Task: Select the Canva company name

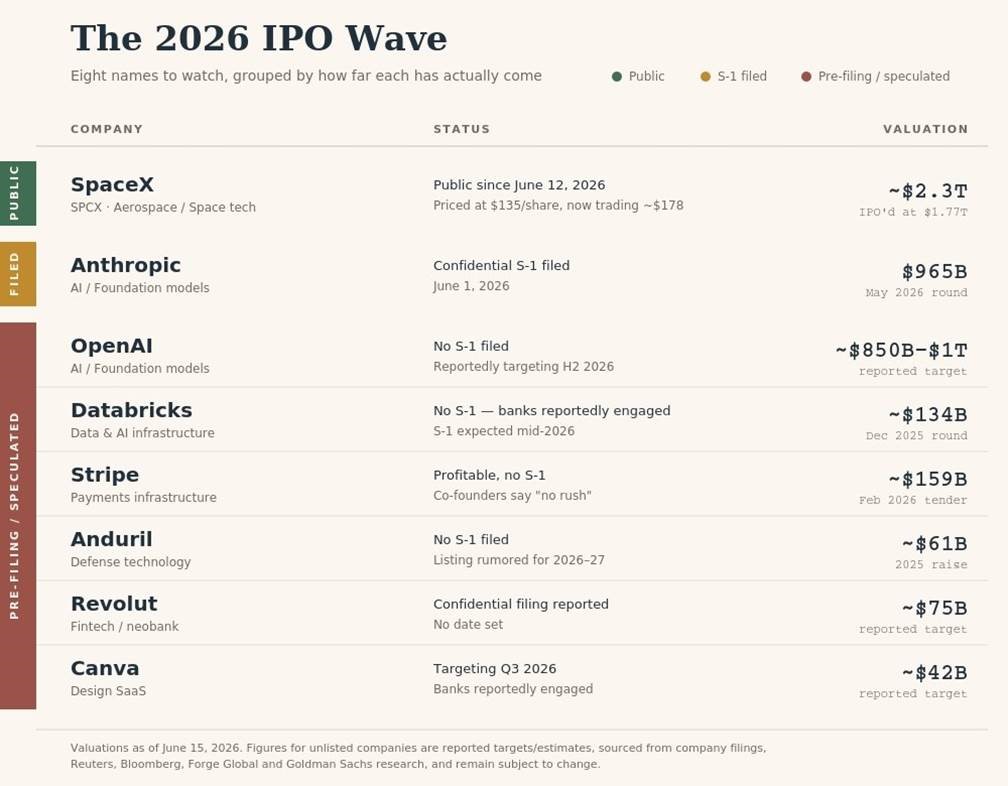Action: [x=105, y=668]
